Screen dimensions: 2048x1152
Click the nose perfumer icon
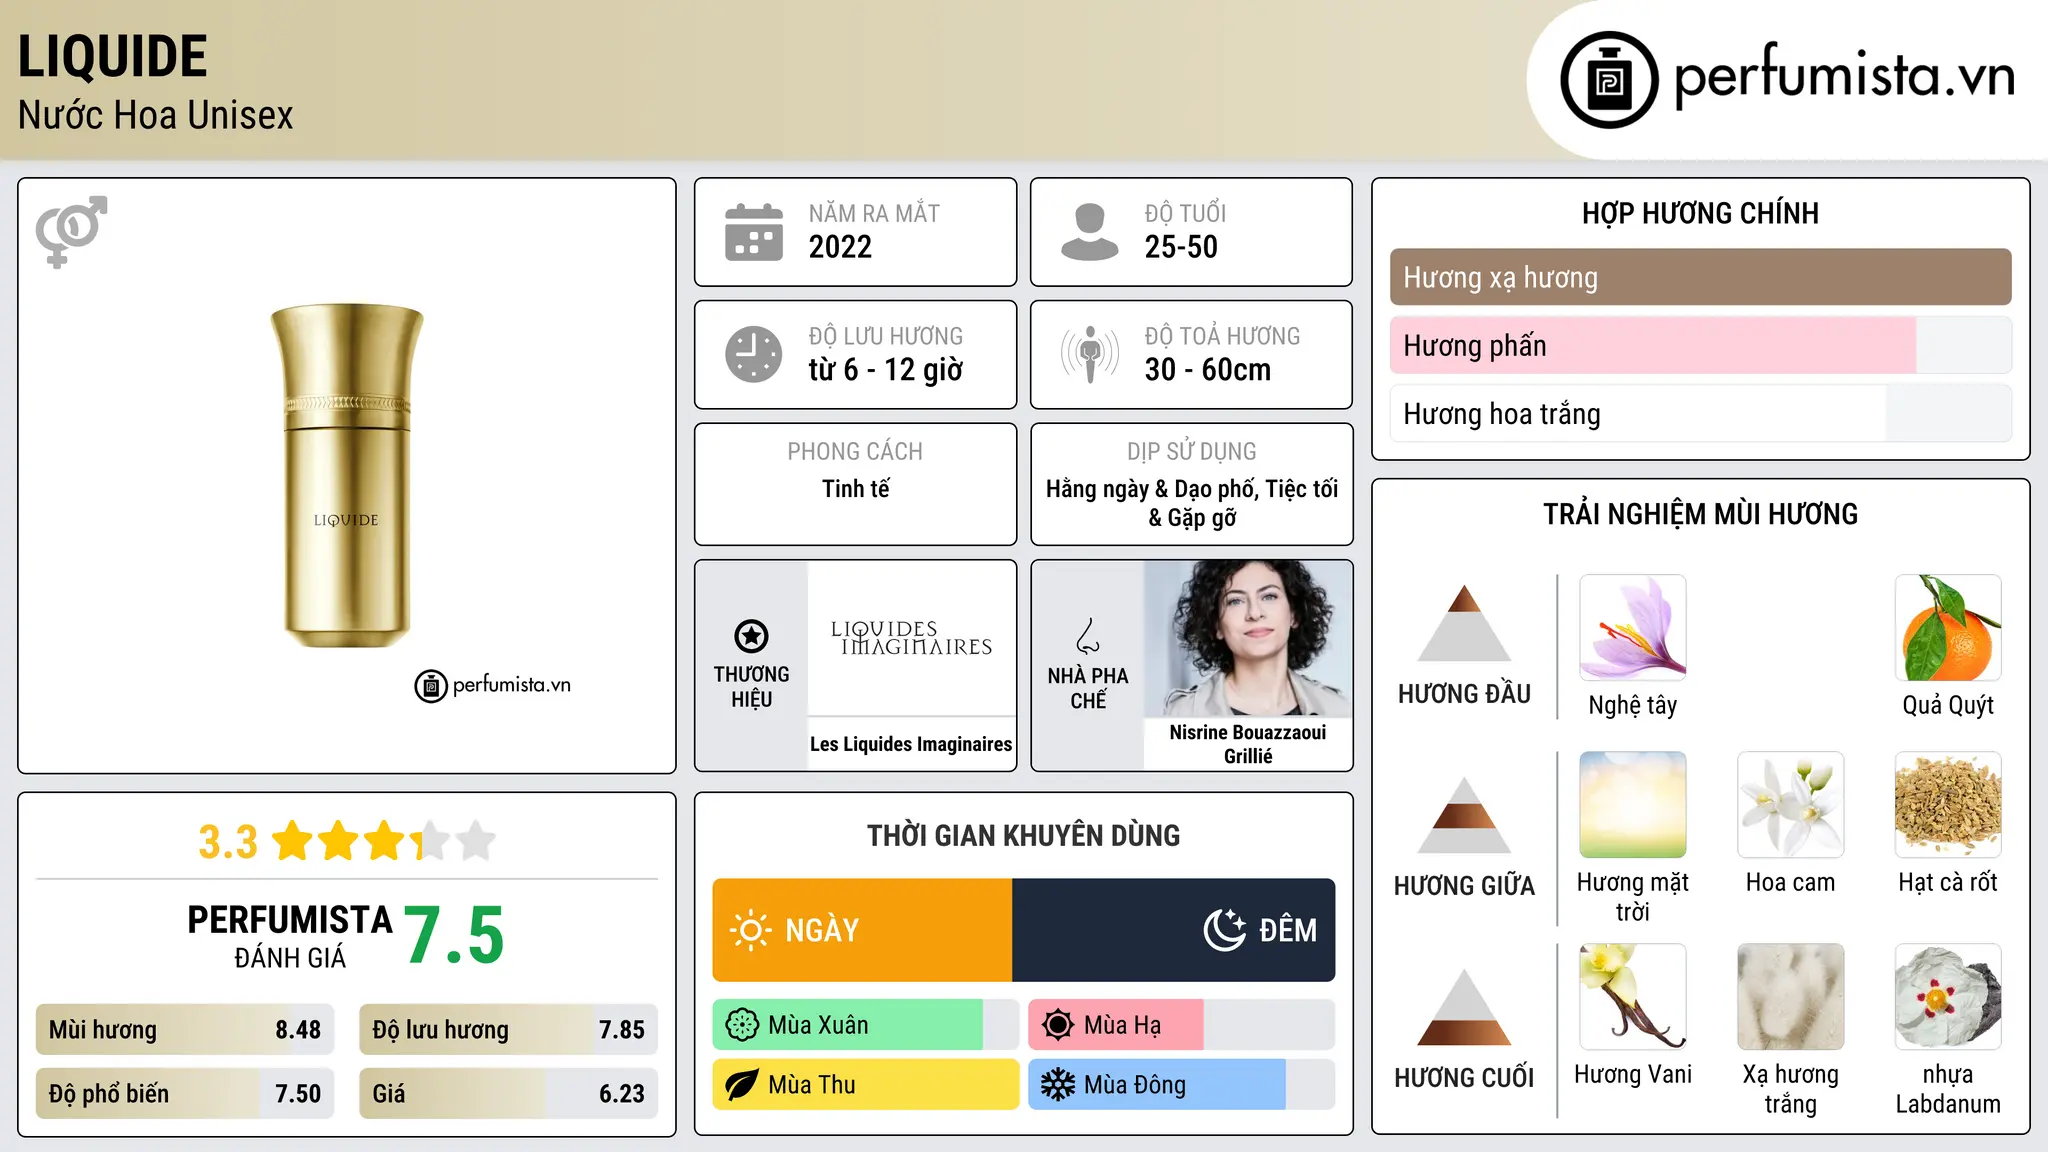1088,636
